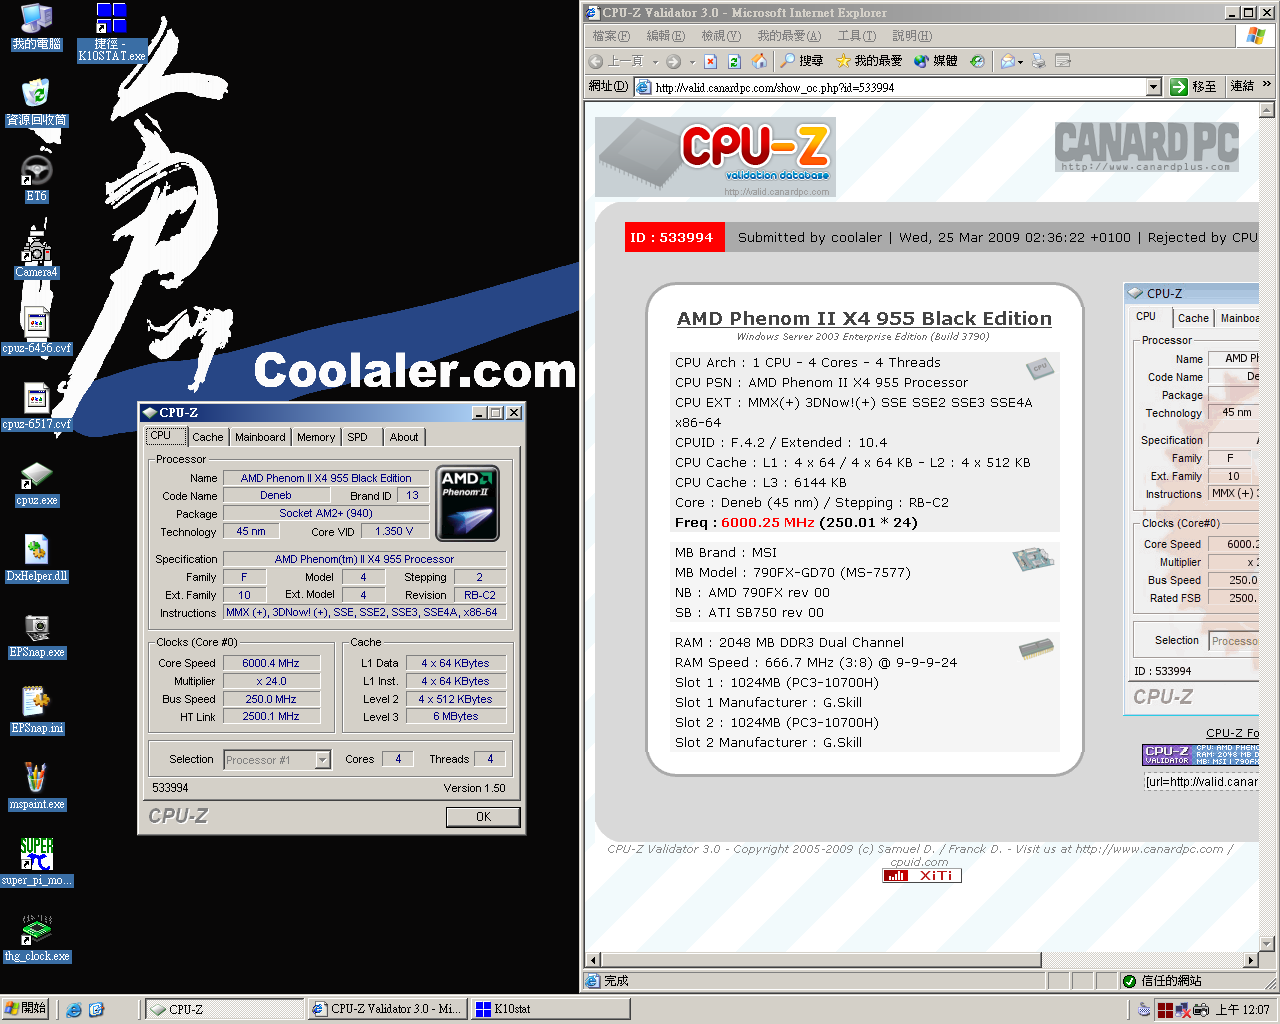
Task: Open the Recycle Bin desktop icon
Action: coord(37,102)
